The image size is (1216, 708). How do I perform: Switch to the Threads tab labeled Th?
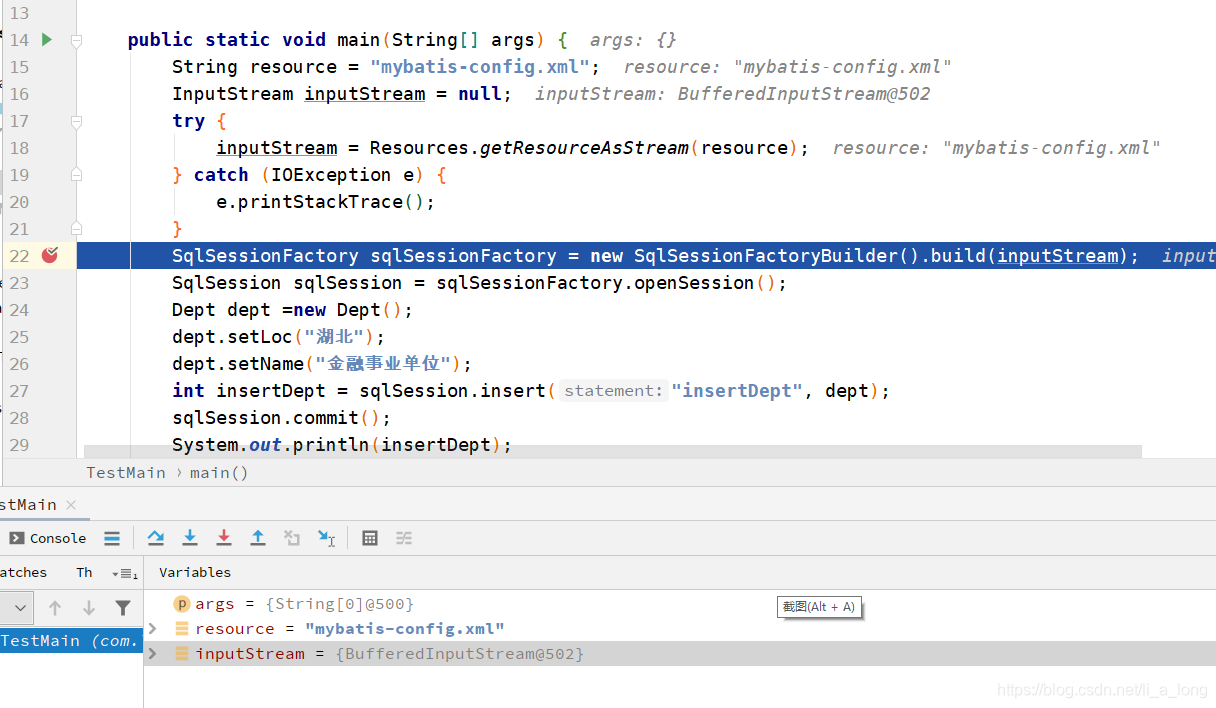(84, 573)
